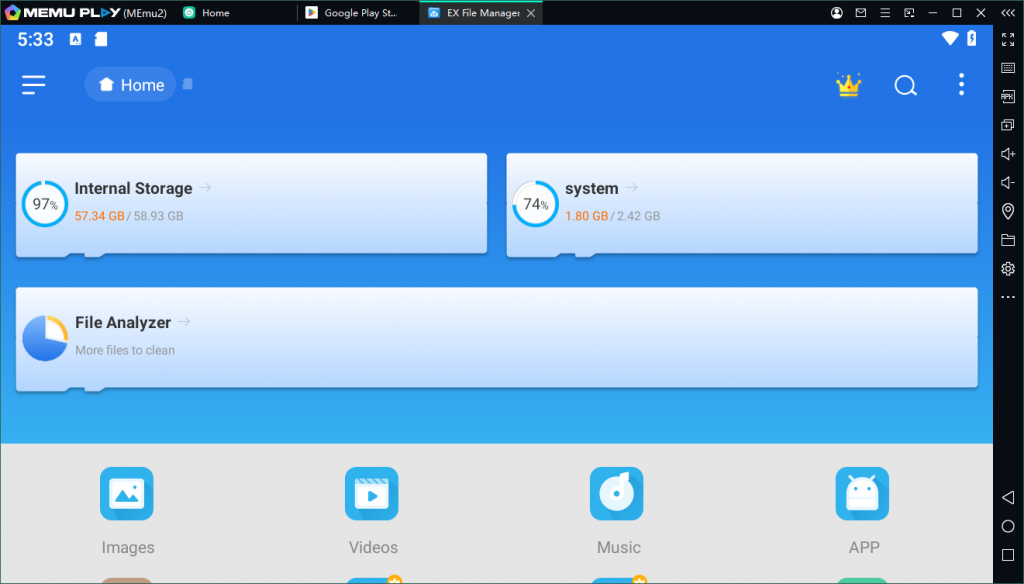Click the 97% storage usage ring

(44, 204)
